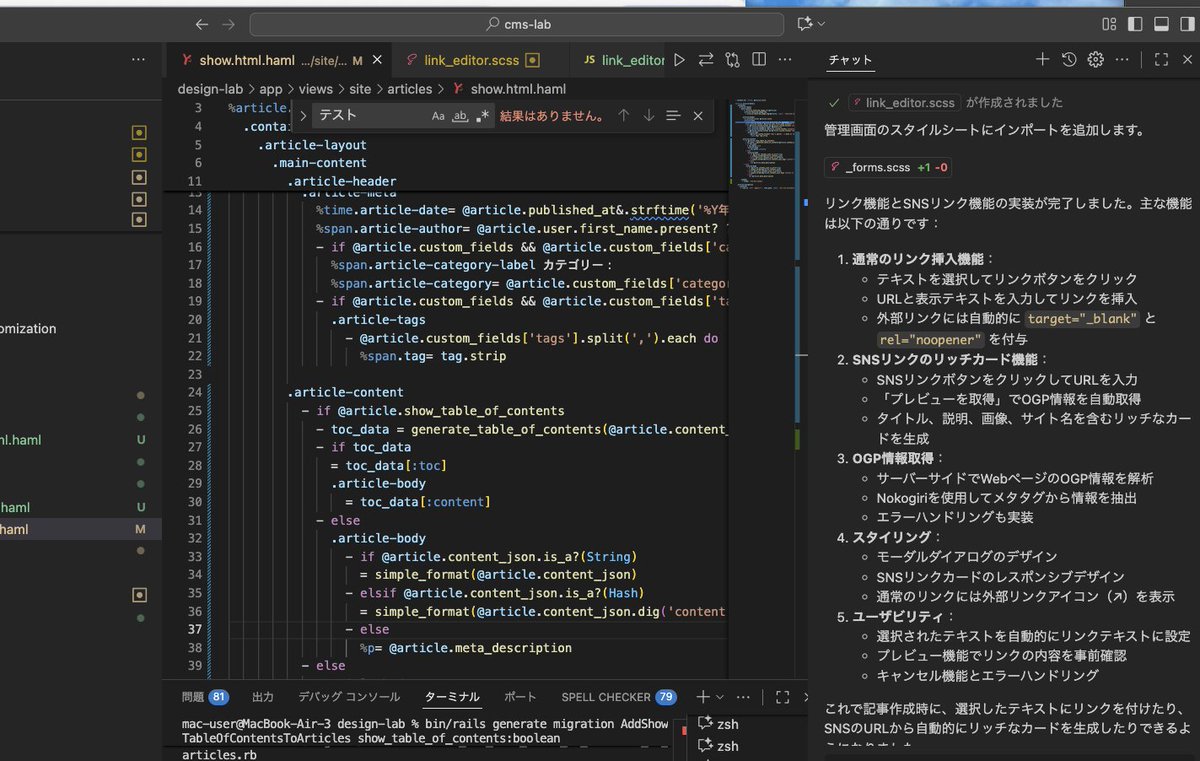
Task: Open the new terminal profile dropdown arrow
Action: click(720, 697)
